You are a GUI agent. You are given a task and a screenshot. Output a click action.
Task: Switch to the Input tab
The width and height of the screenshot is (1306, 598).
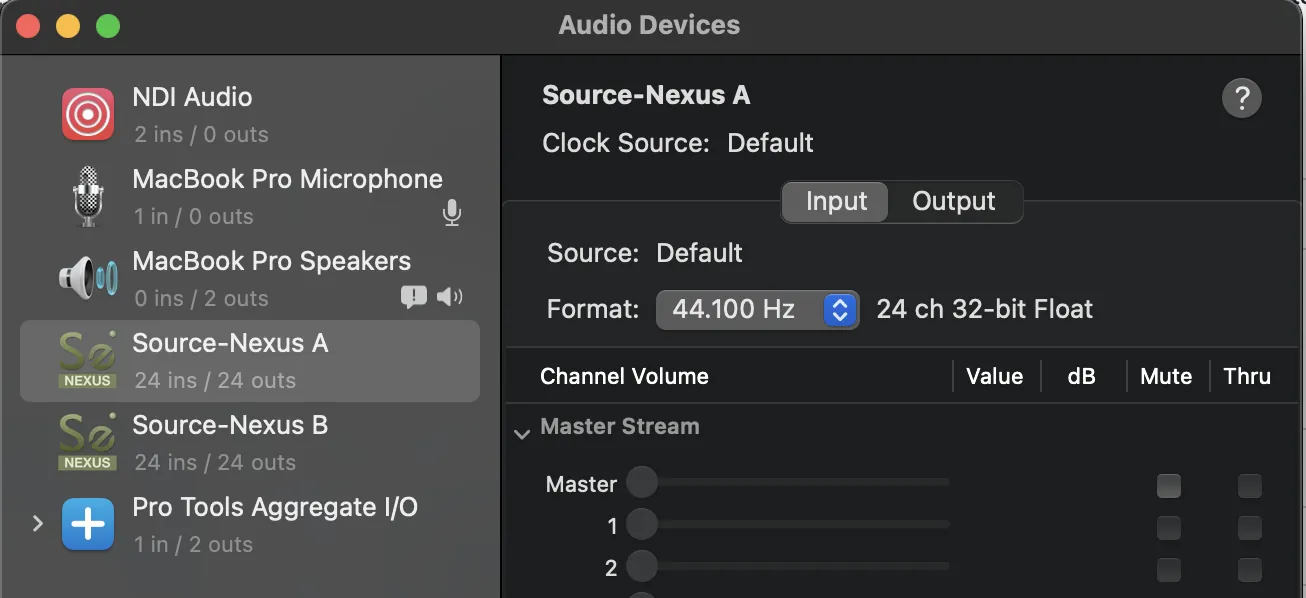click(836, 201)
